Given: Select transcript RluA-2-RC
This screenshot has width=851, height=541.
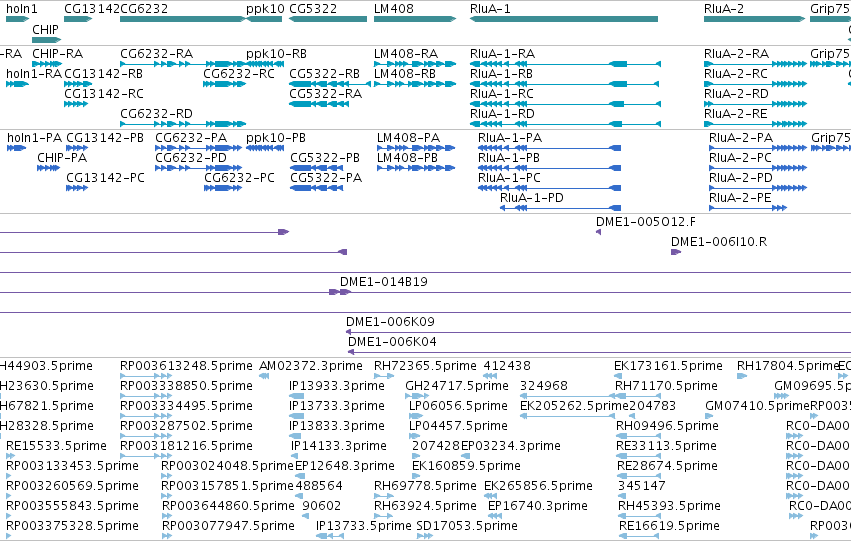Looking at the screenshot, I should (755, 84).
